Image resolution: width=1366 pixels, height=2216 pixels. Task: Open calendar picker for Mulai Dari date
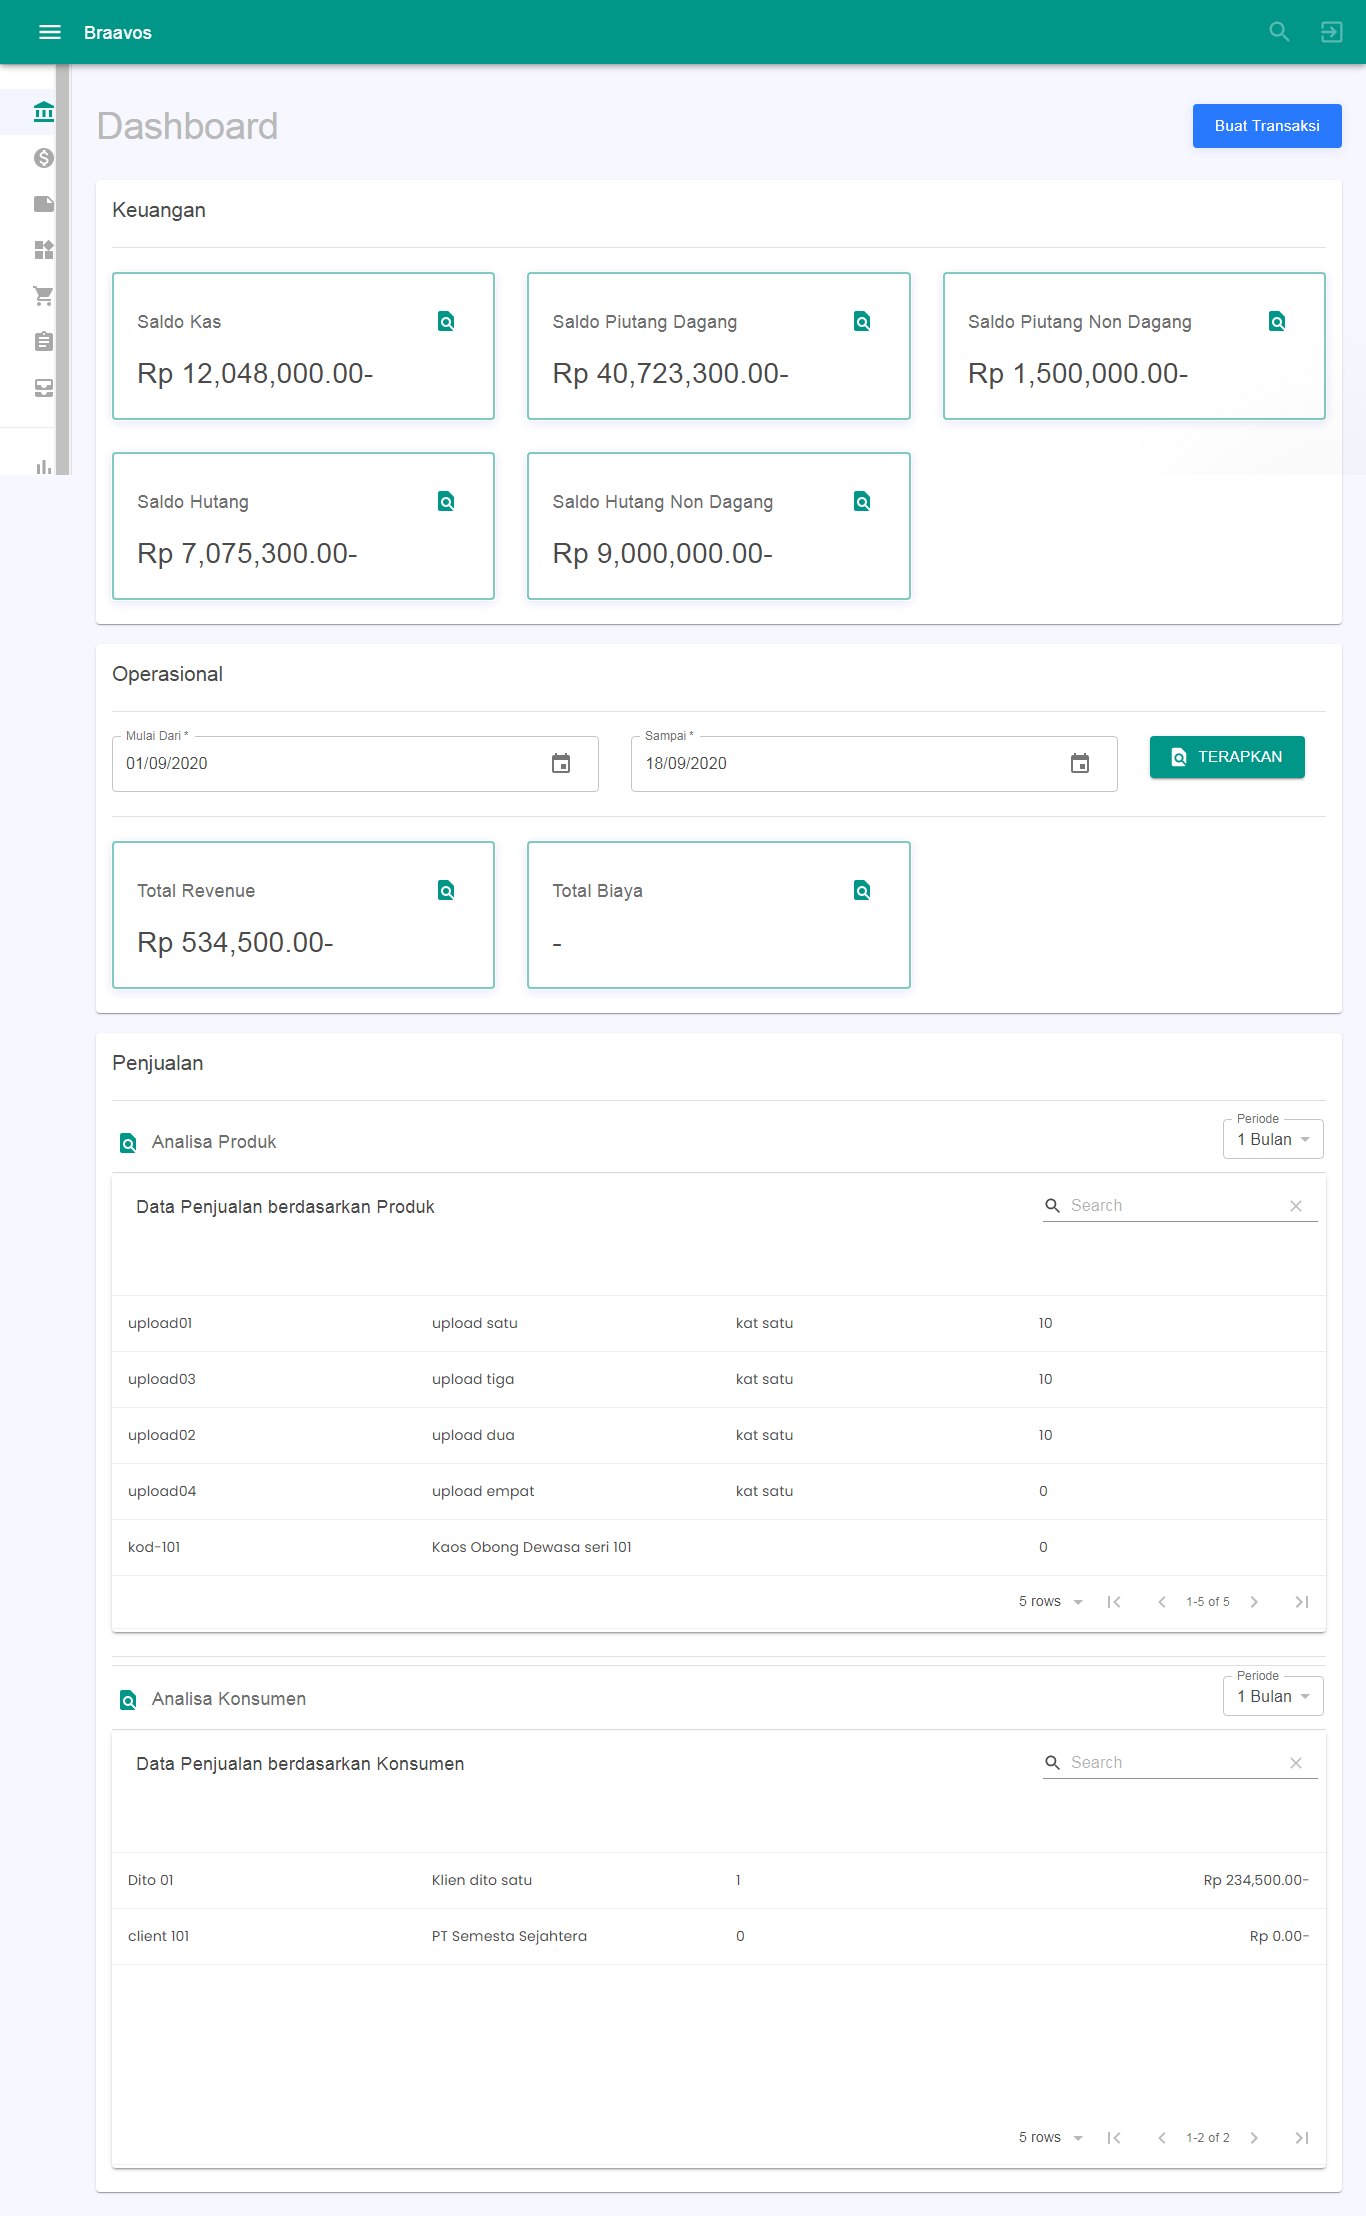[561, 764]
